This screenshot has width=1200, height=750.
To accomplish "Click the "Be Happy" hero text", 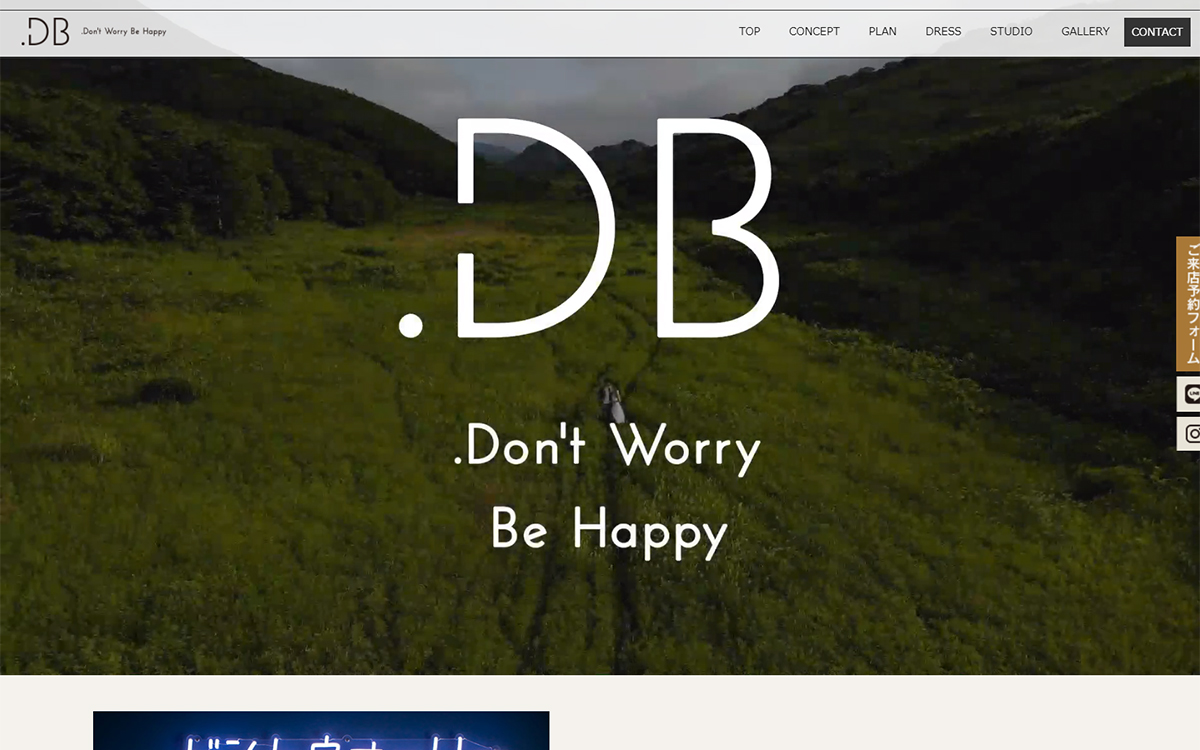I will click(609, 530).
